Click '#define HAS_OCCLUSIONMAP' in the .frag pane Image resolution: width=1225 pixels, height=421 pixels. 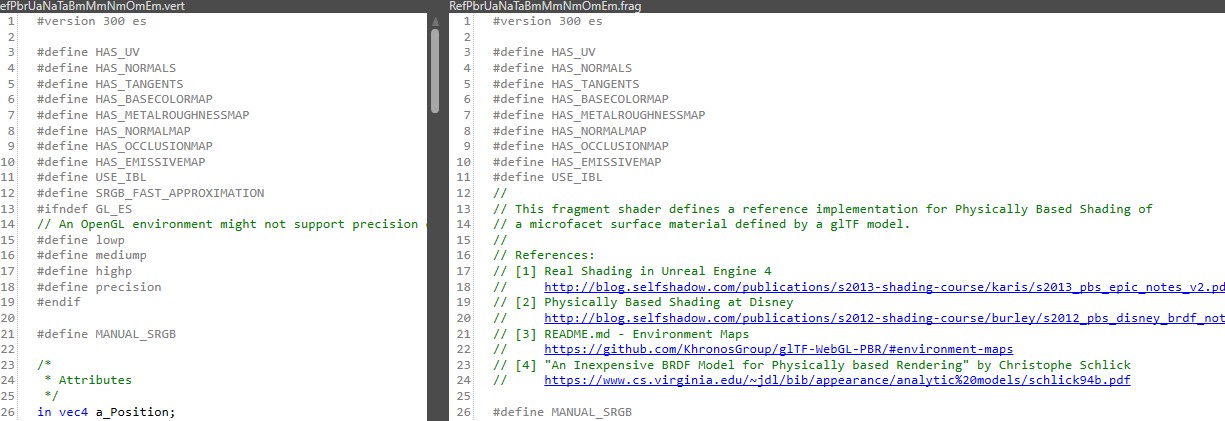(582, 146)
